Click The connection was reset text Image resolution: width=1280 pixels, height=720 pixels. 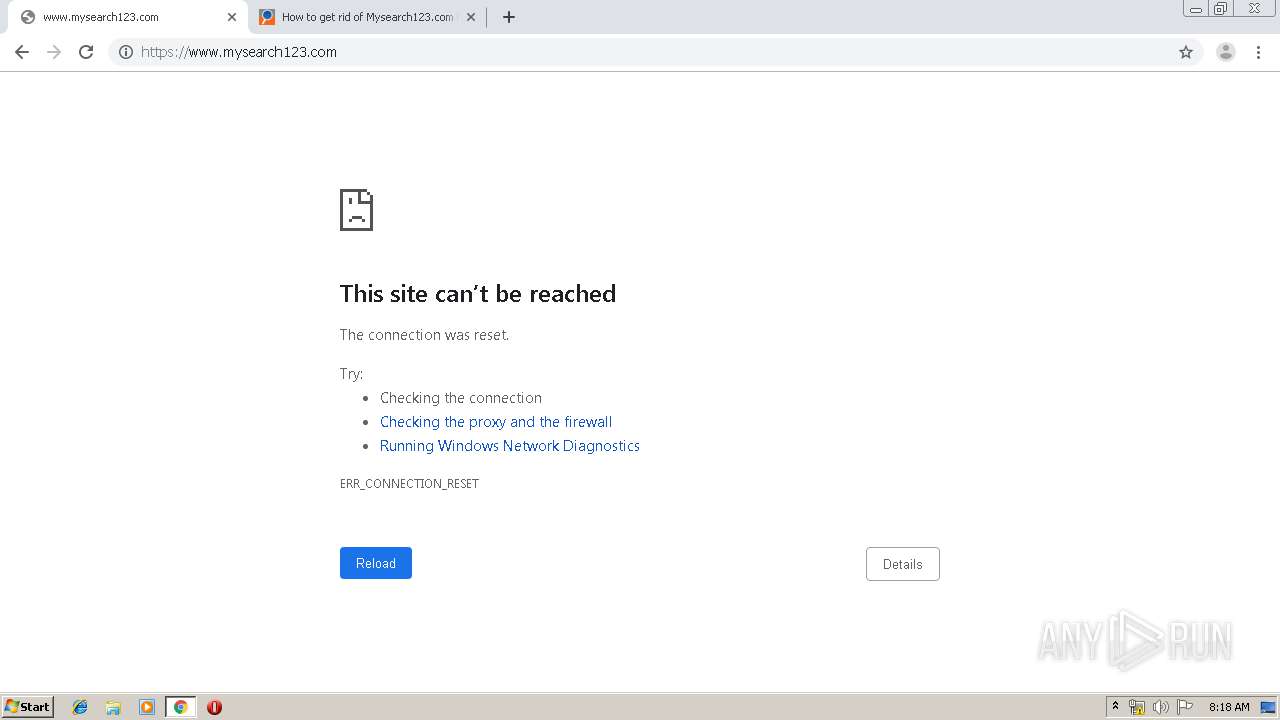click(424, 335)
